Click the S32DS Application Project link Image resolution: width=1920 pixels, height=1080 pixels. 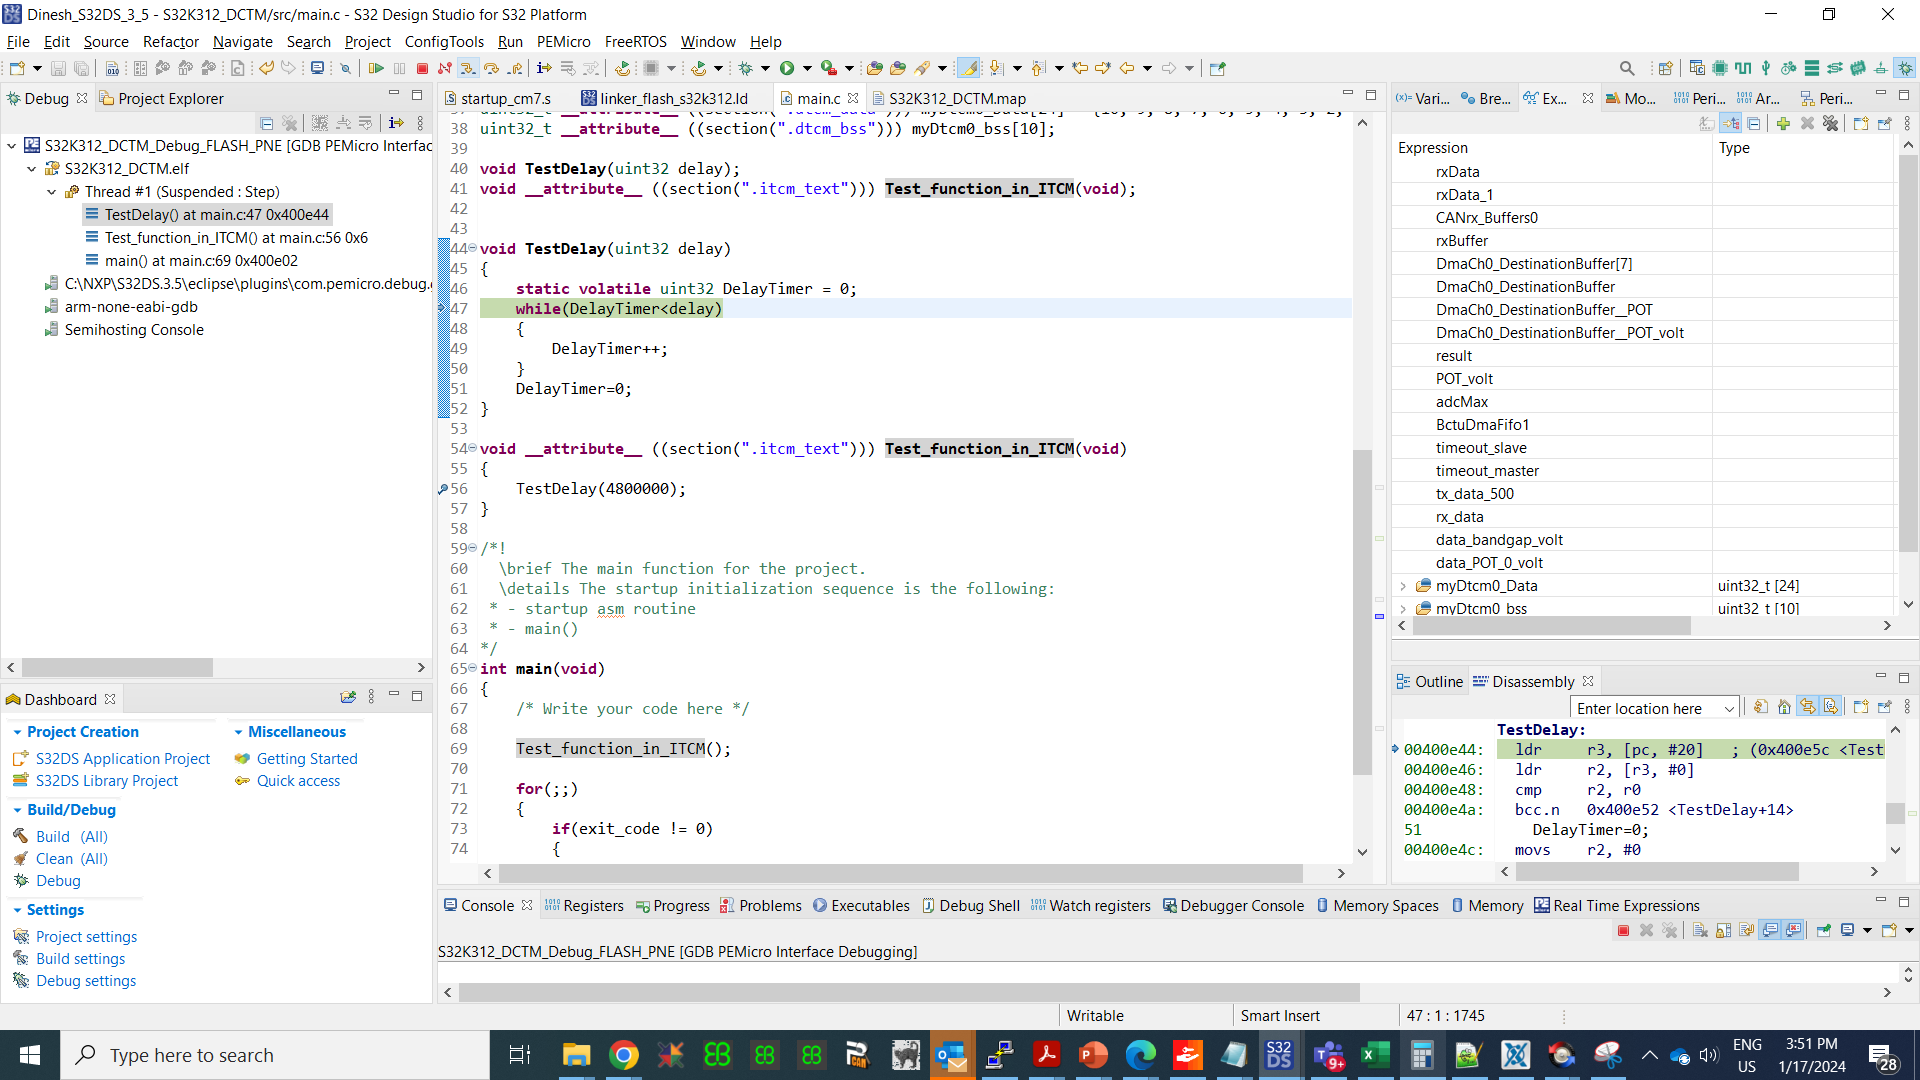(123, 758)
